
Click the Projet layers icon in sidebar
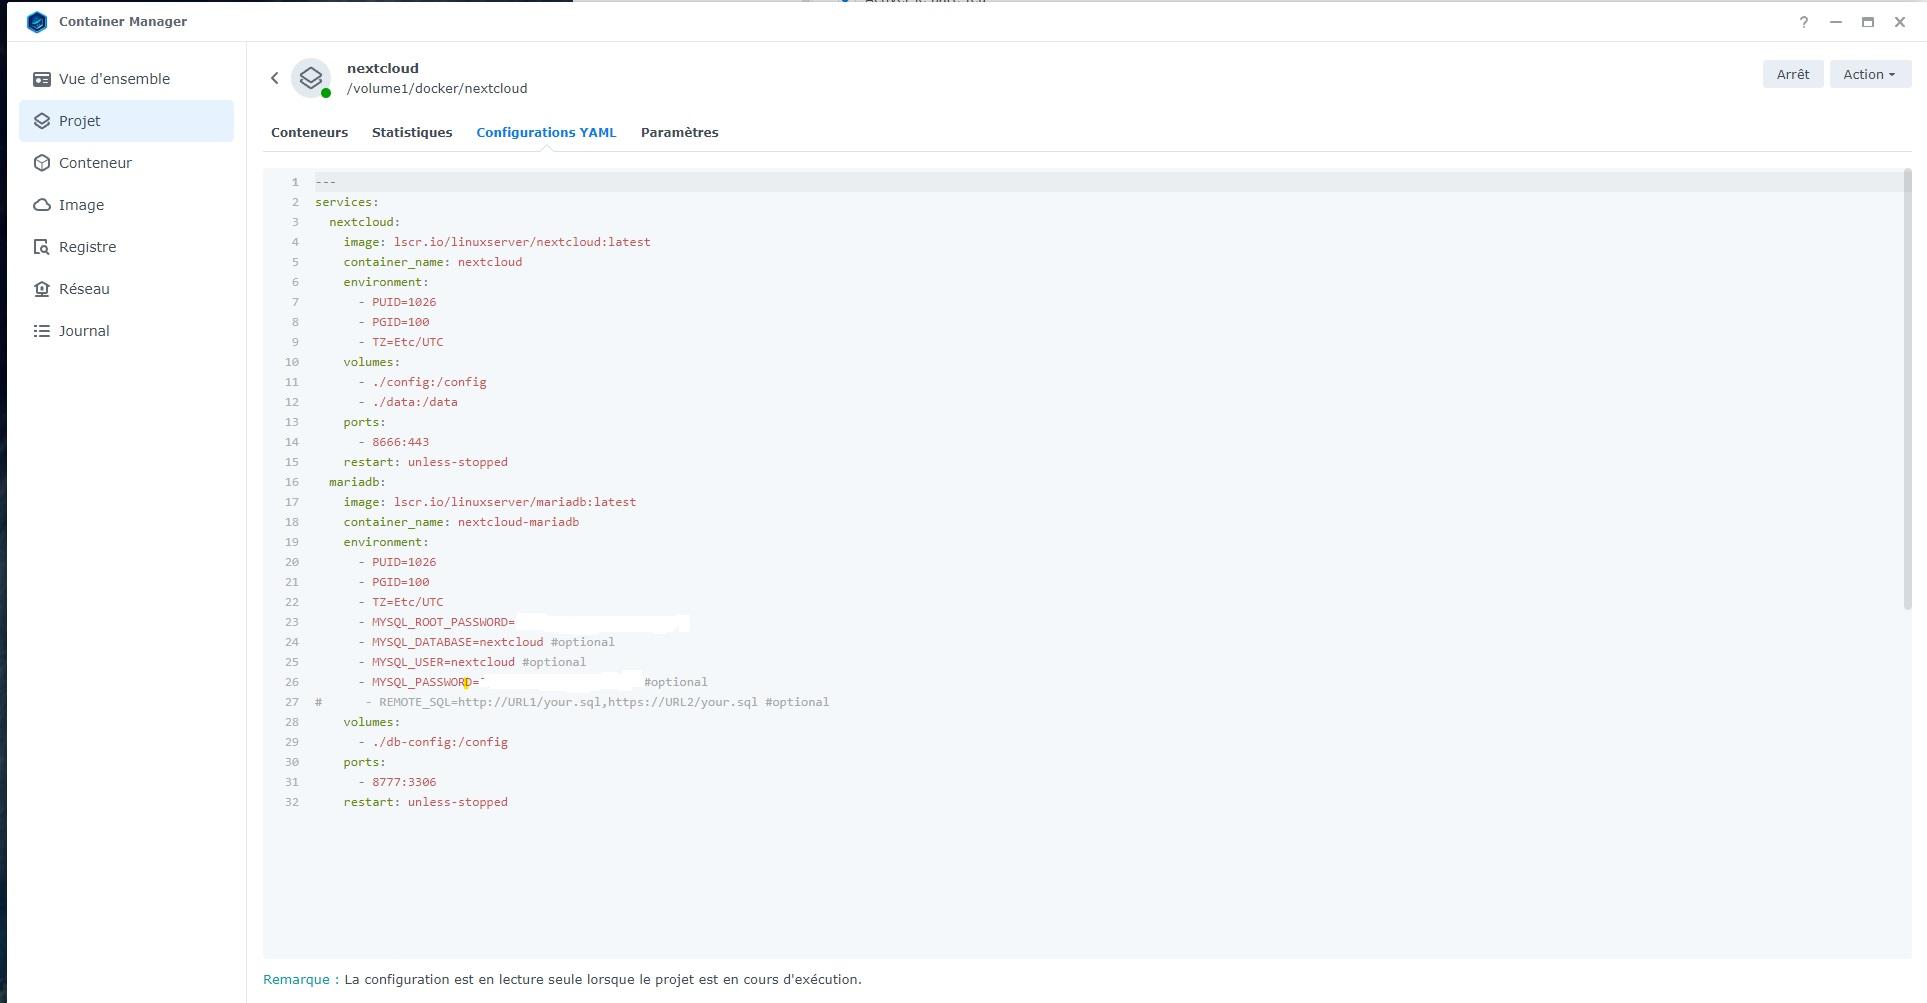(42, 121)
